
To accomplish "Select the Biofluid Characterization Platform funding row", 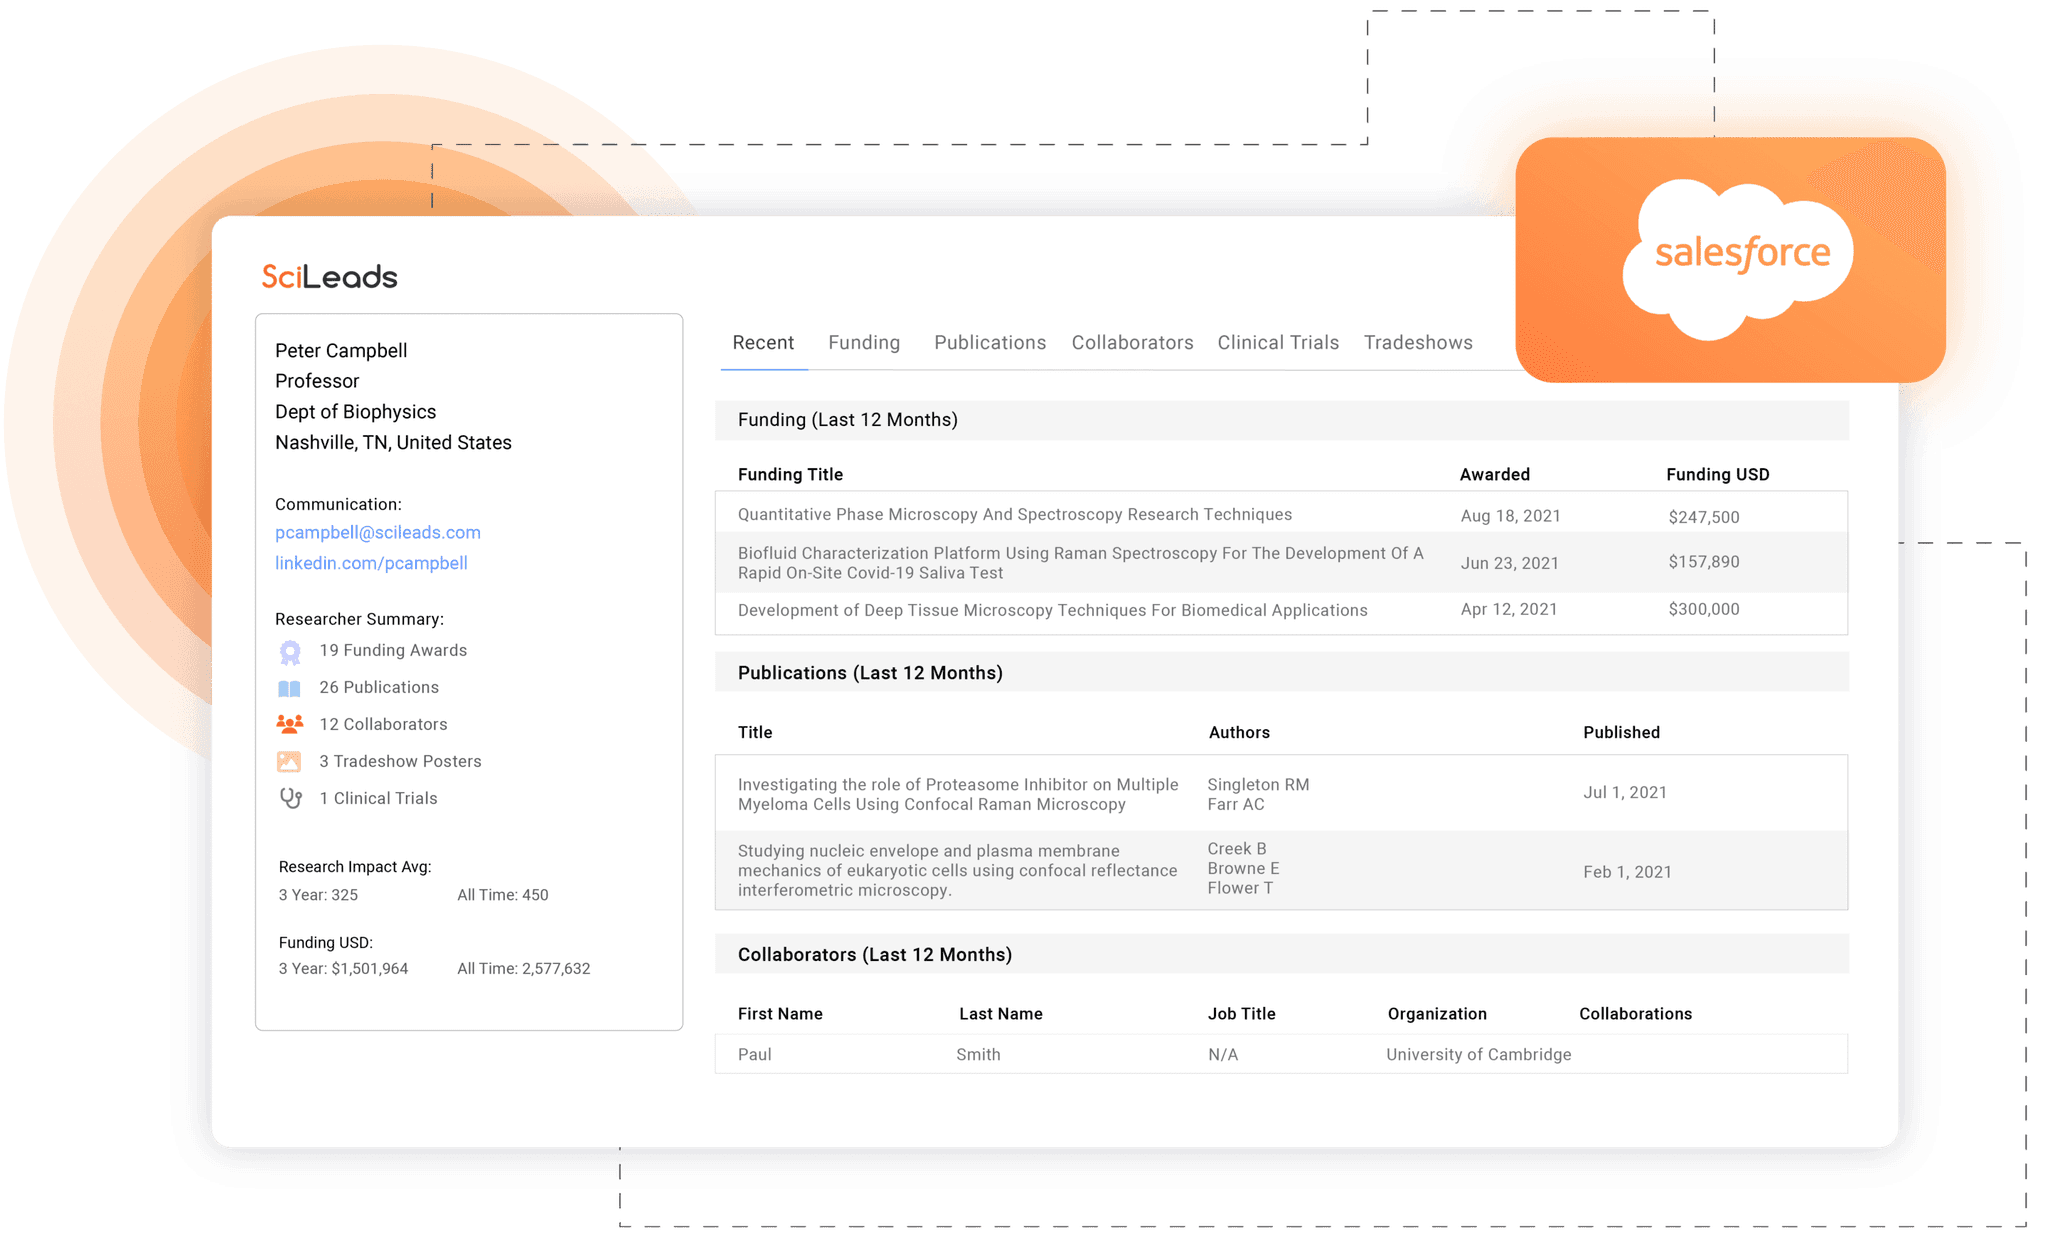I will click(x=1281, y=563).
